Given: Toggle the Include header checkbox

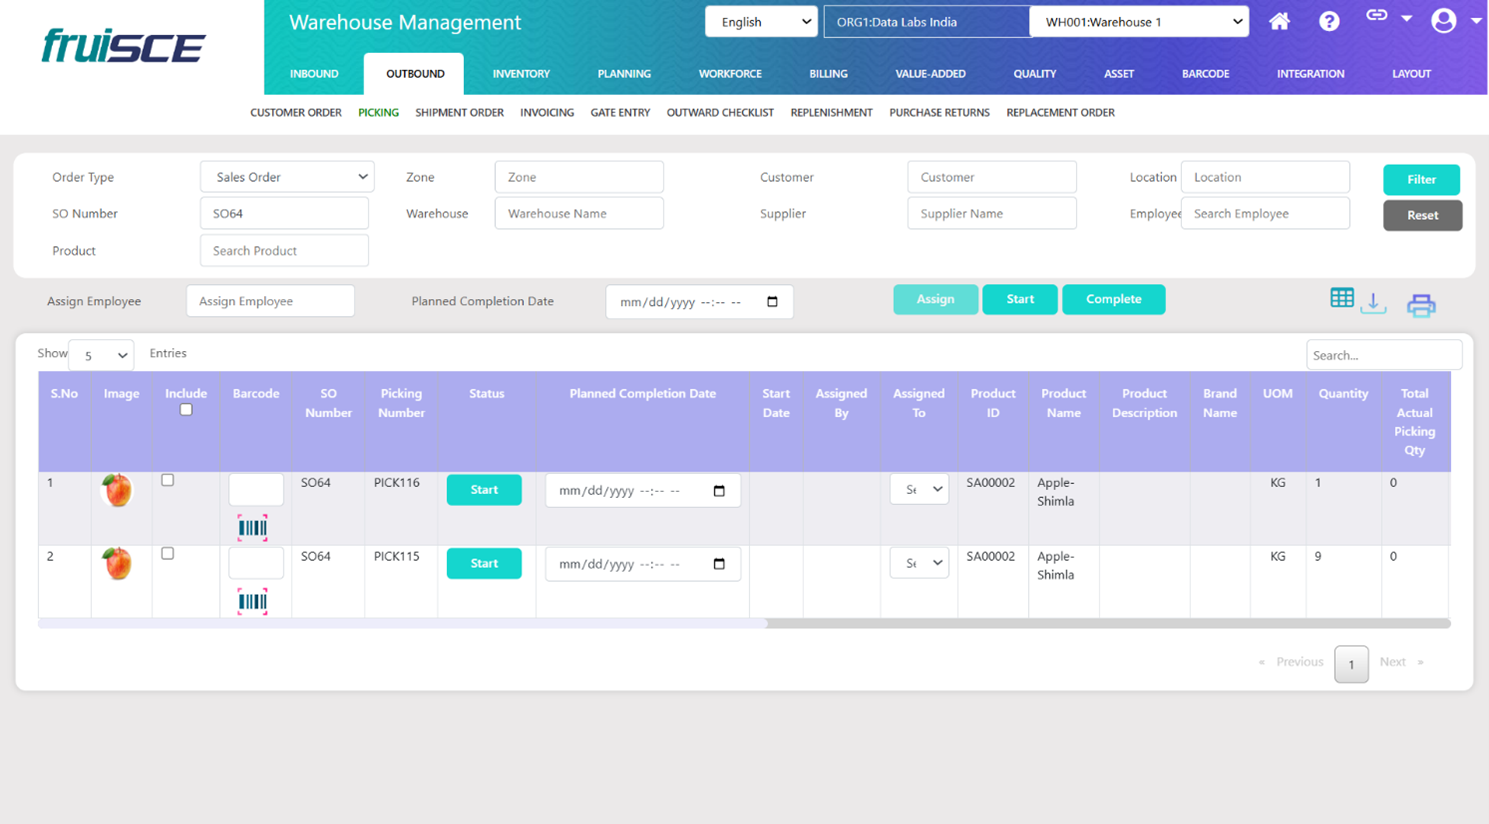Looking at the screenshot, I should click(x=186, y=410).
